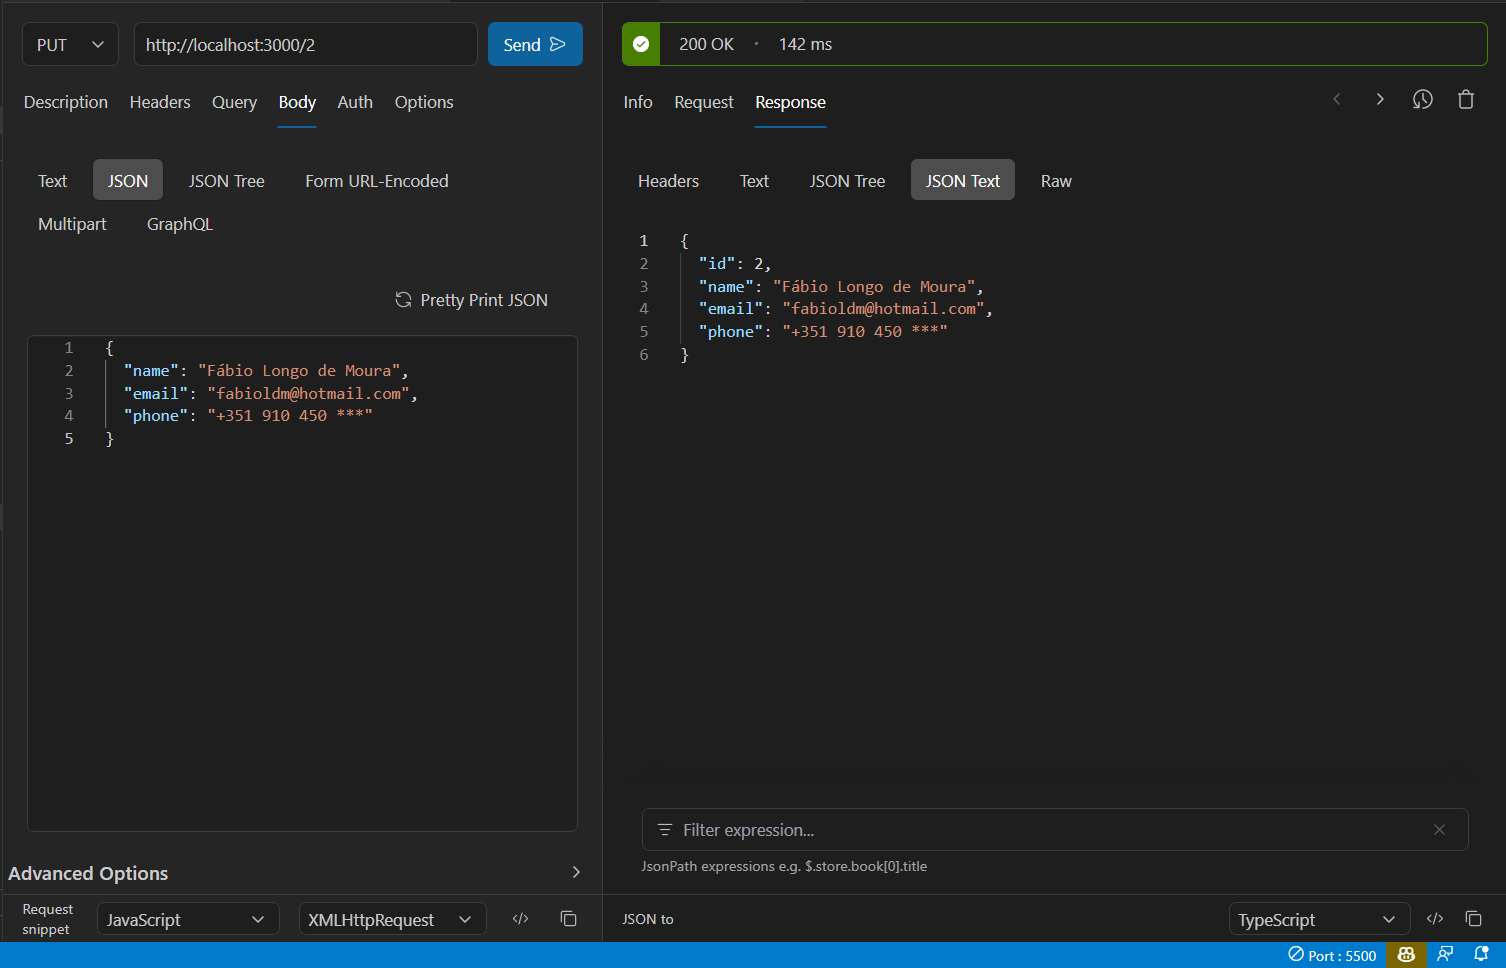Click the Send request button

535,44
